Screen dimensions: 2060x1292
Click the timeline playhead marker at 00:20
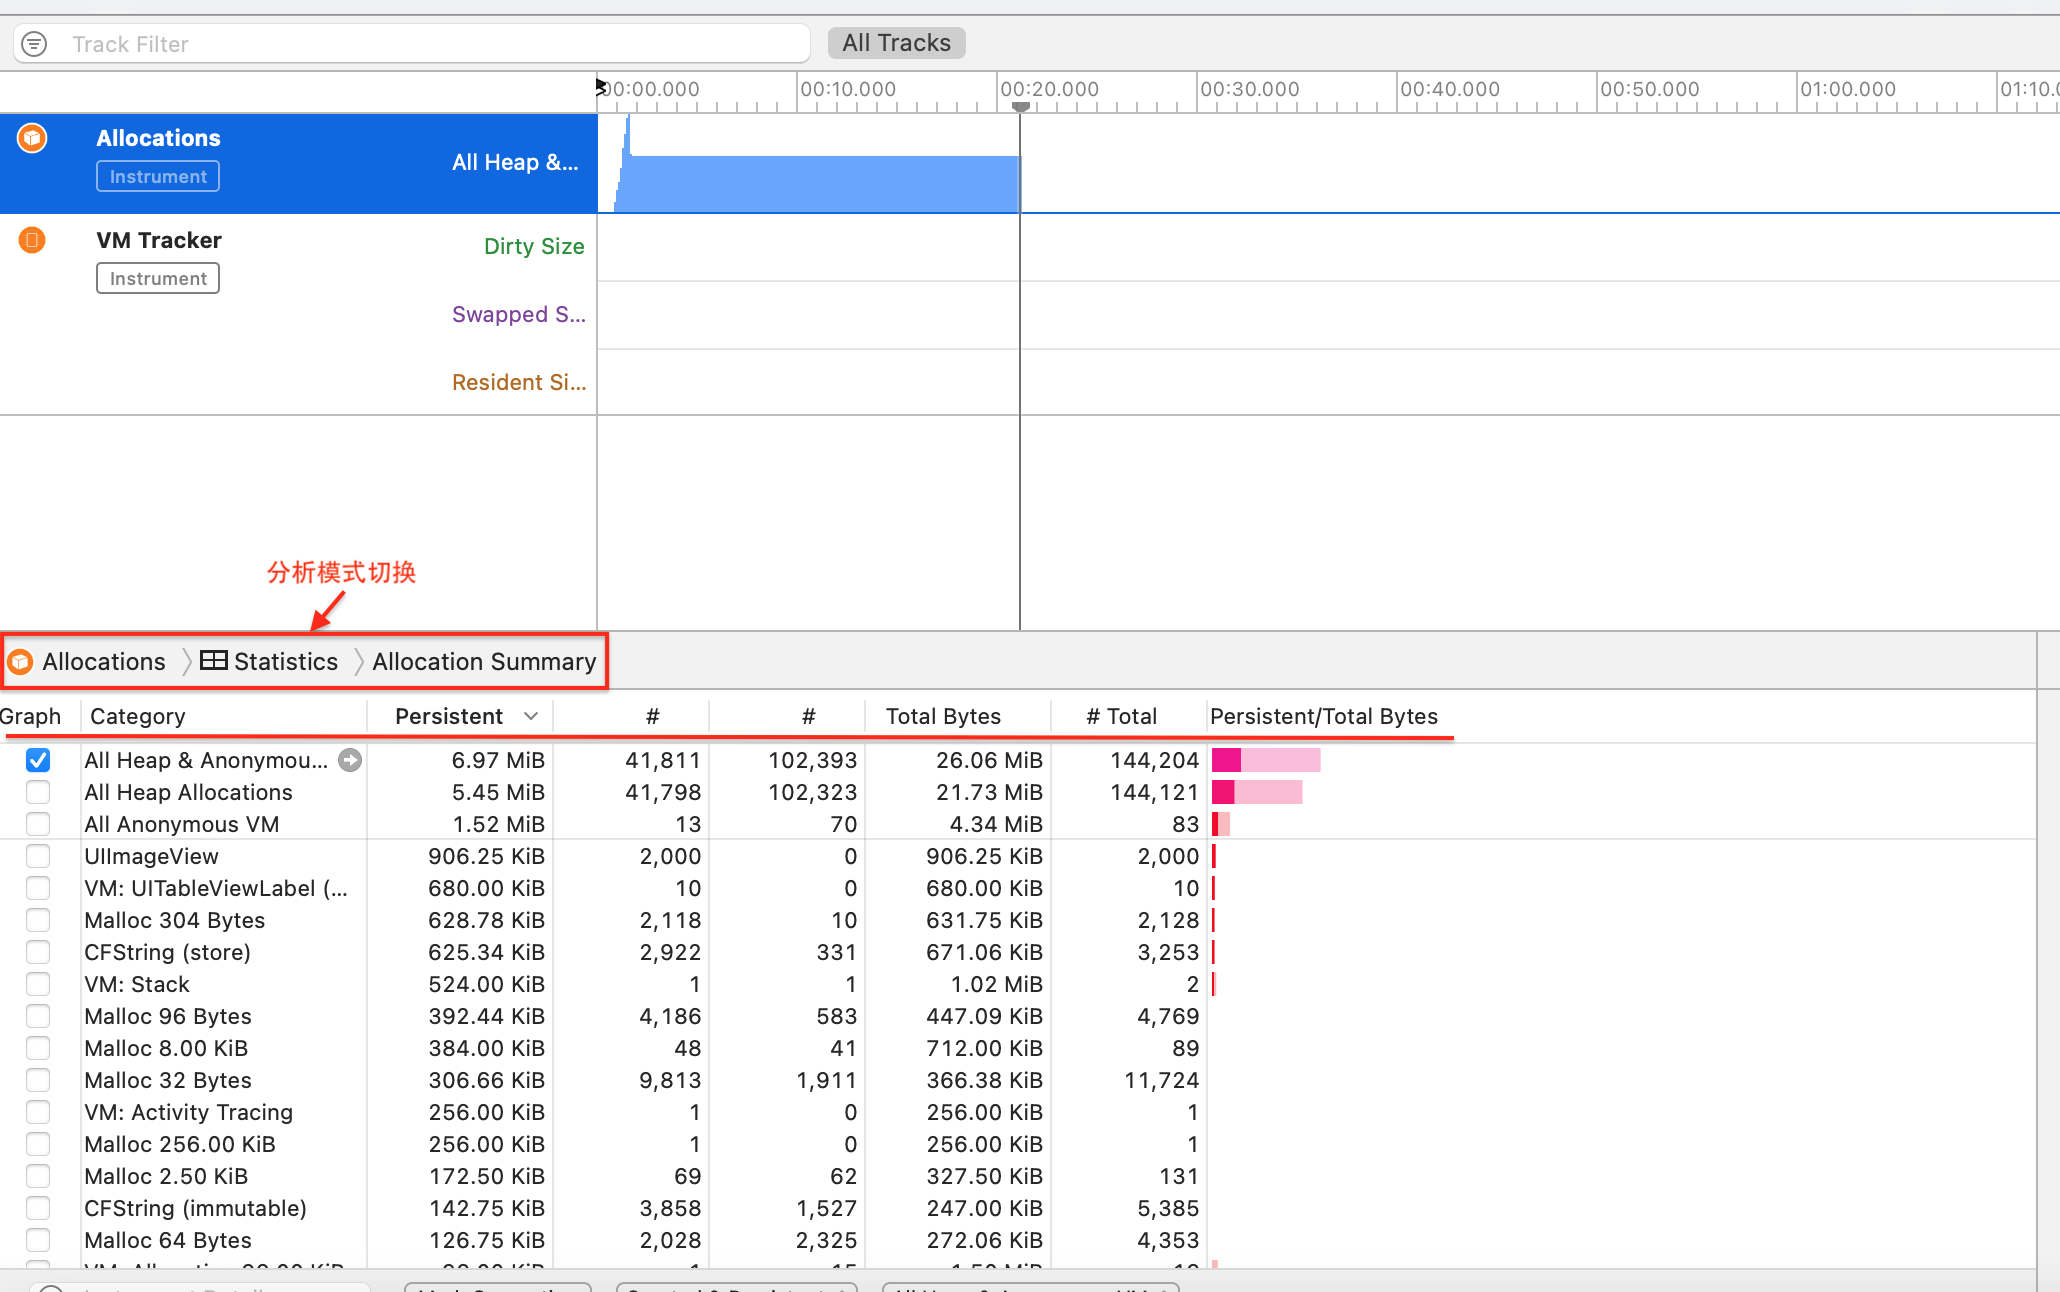point(1020,106)
